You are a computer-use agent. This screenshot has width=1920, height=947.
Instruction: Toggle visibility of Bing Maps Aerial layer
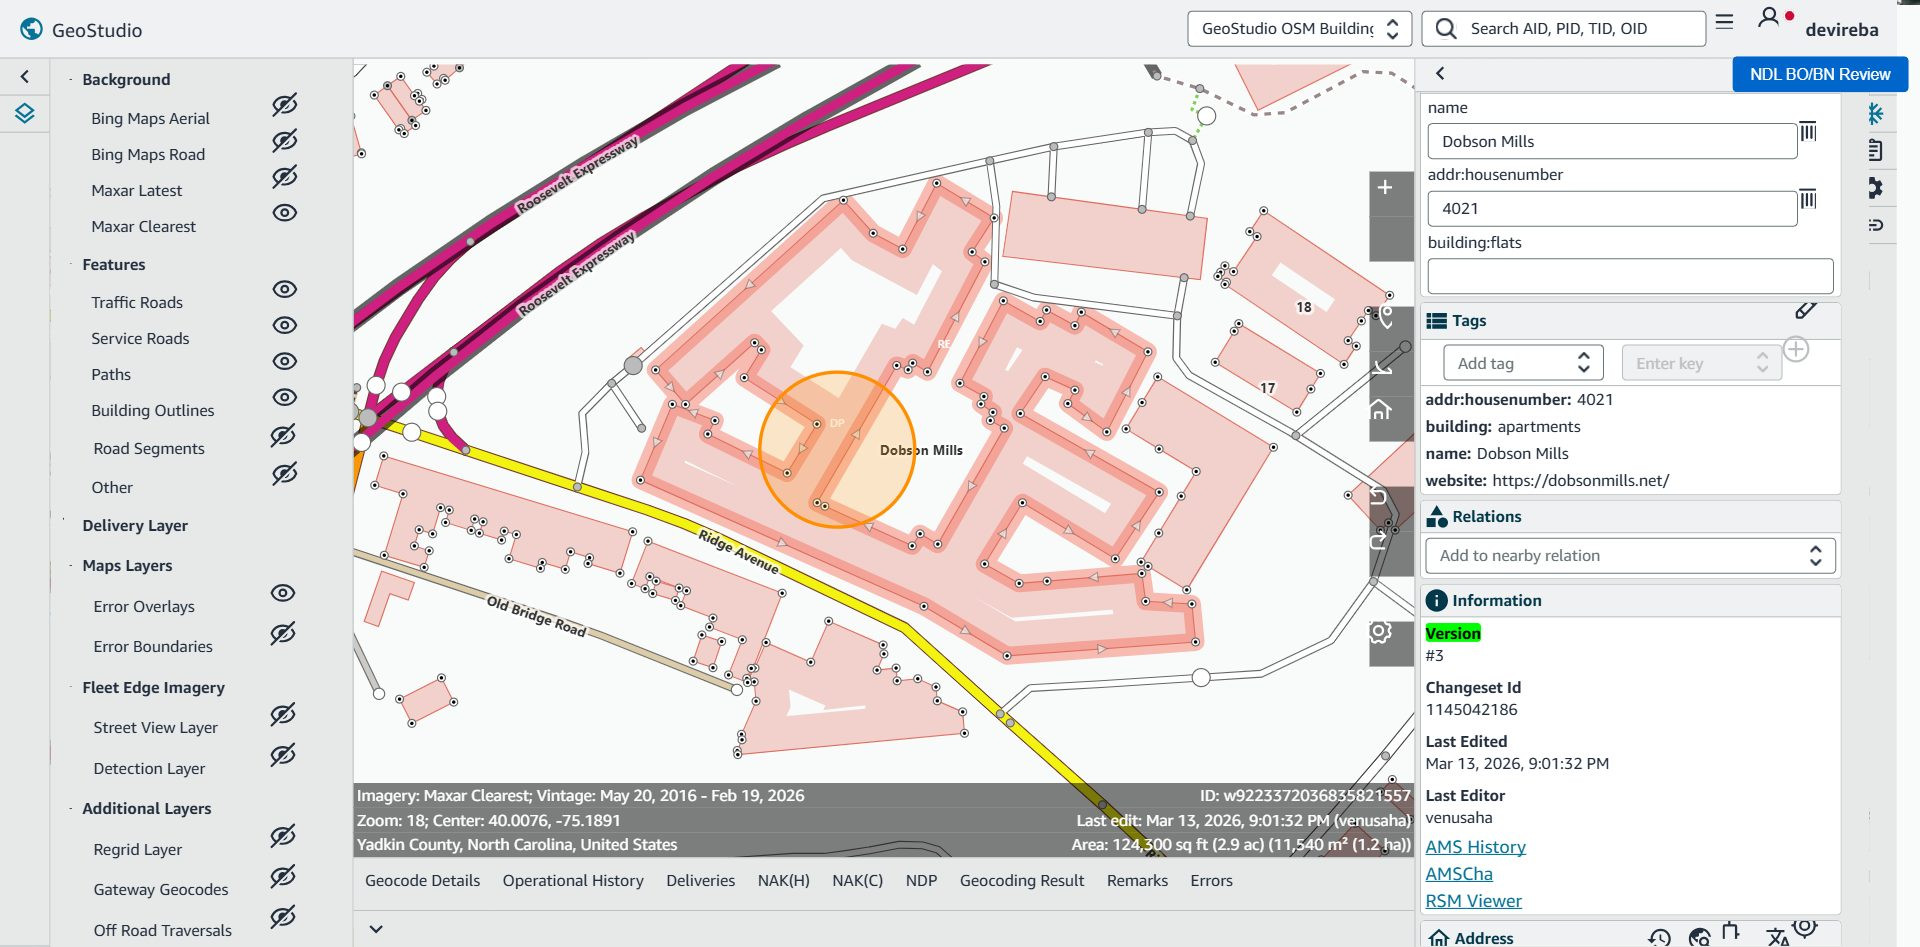click(285, 105)
